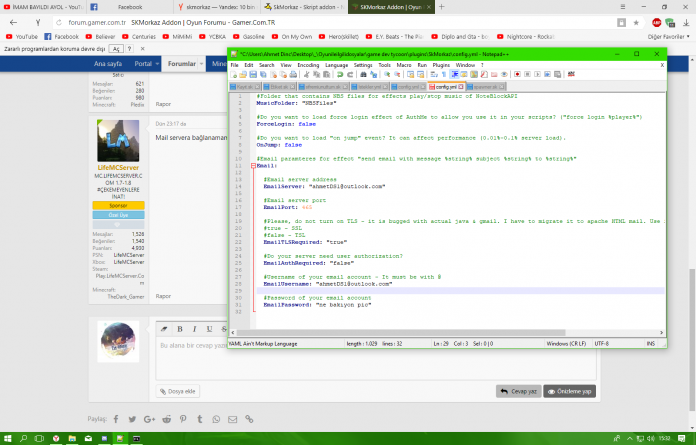Open the Plugins menu
696x445 pixels.
[441, 65]
